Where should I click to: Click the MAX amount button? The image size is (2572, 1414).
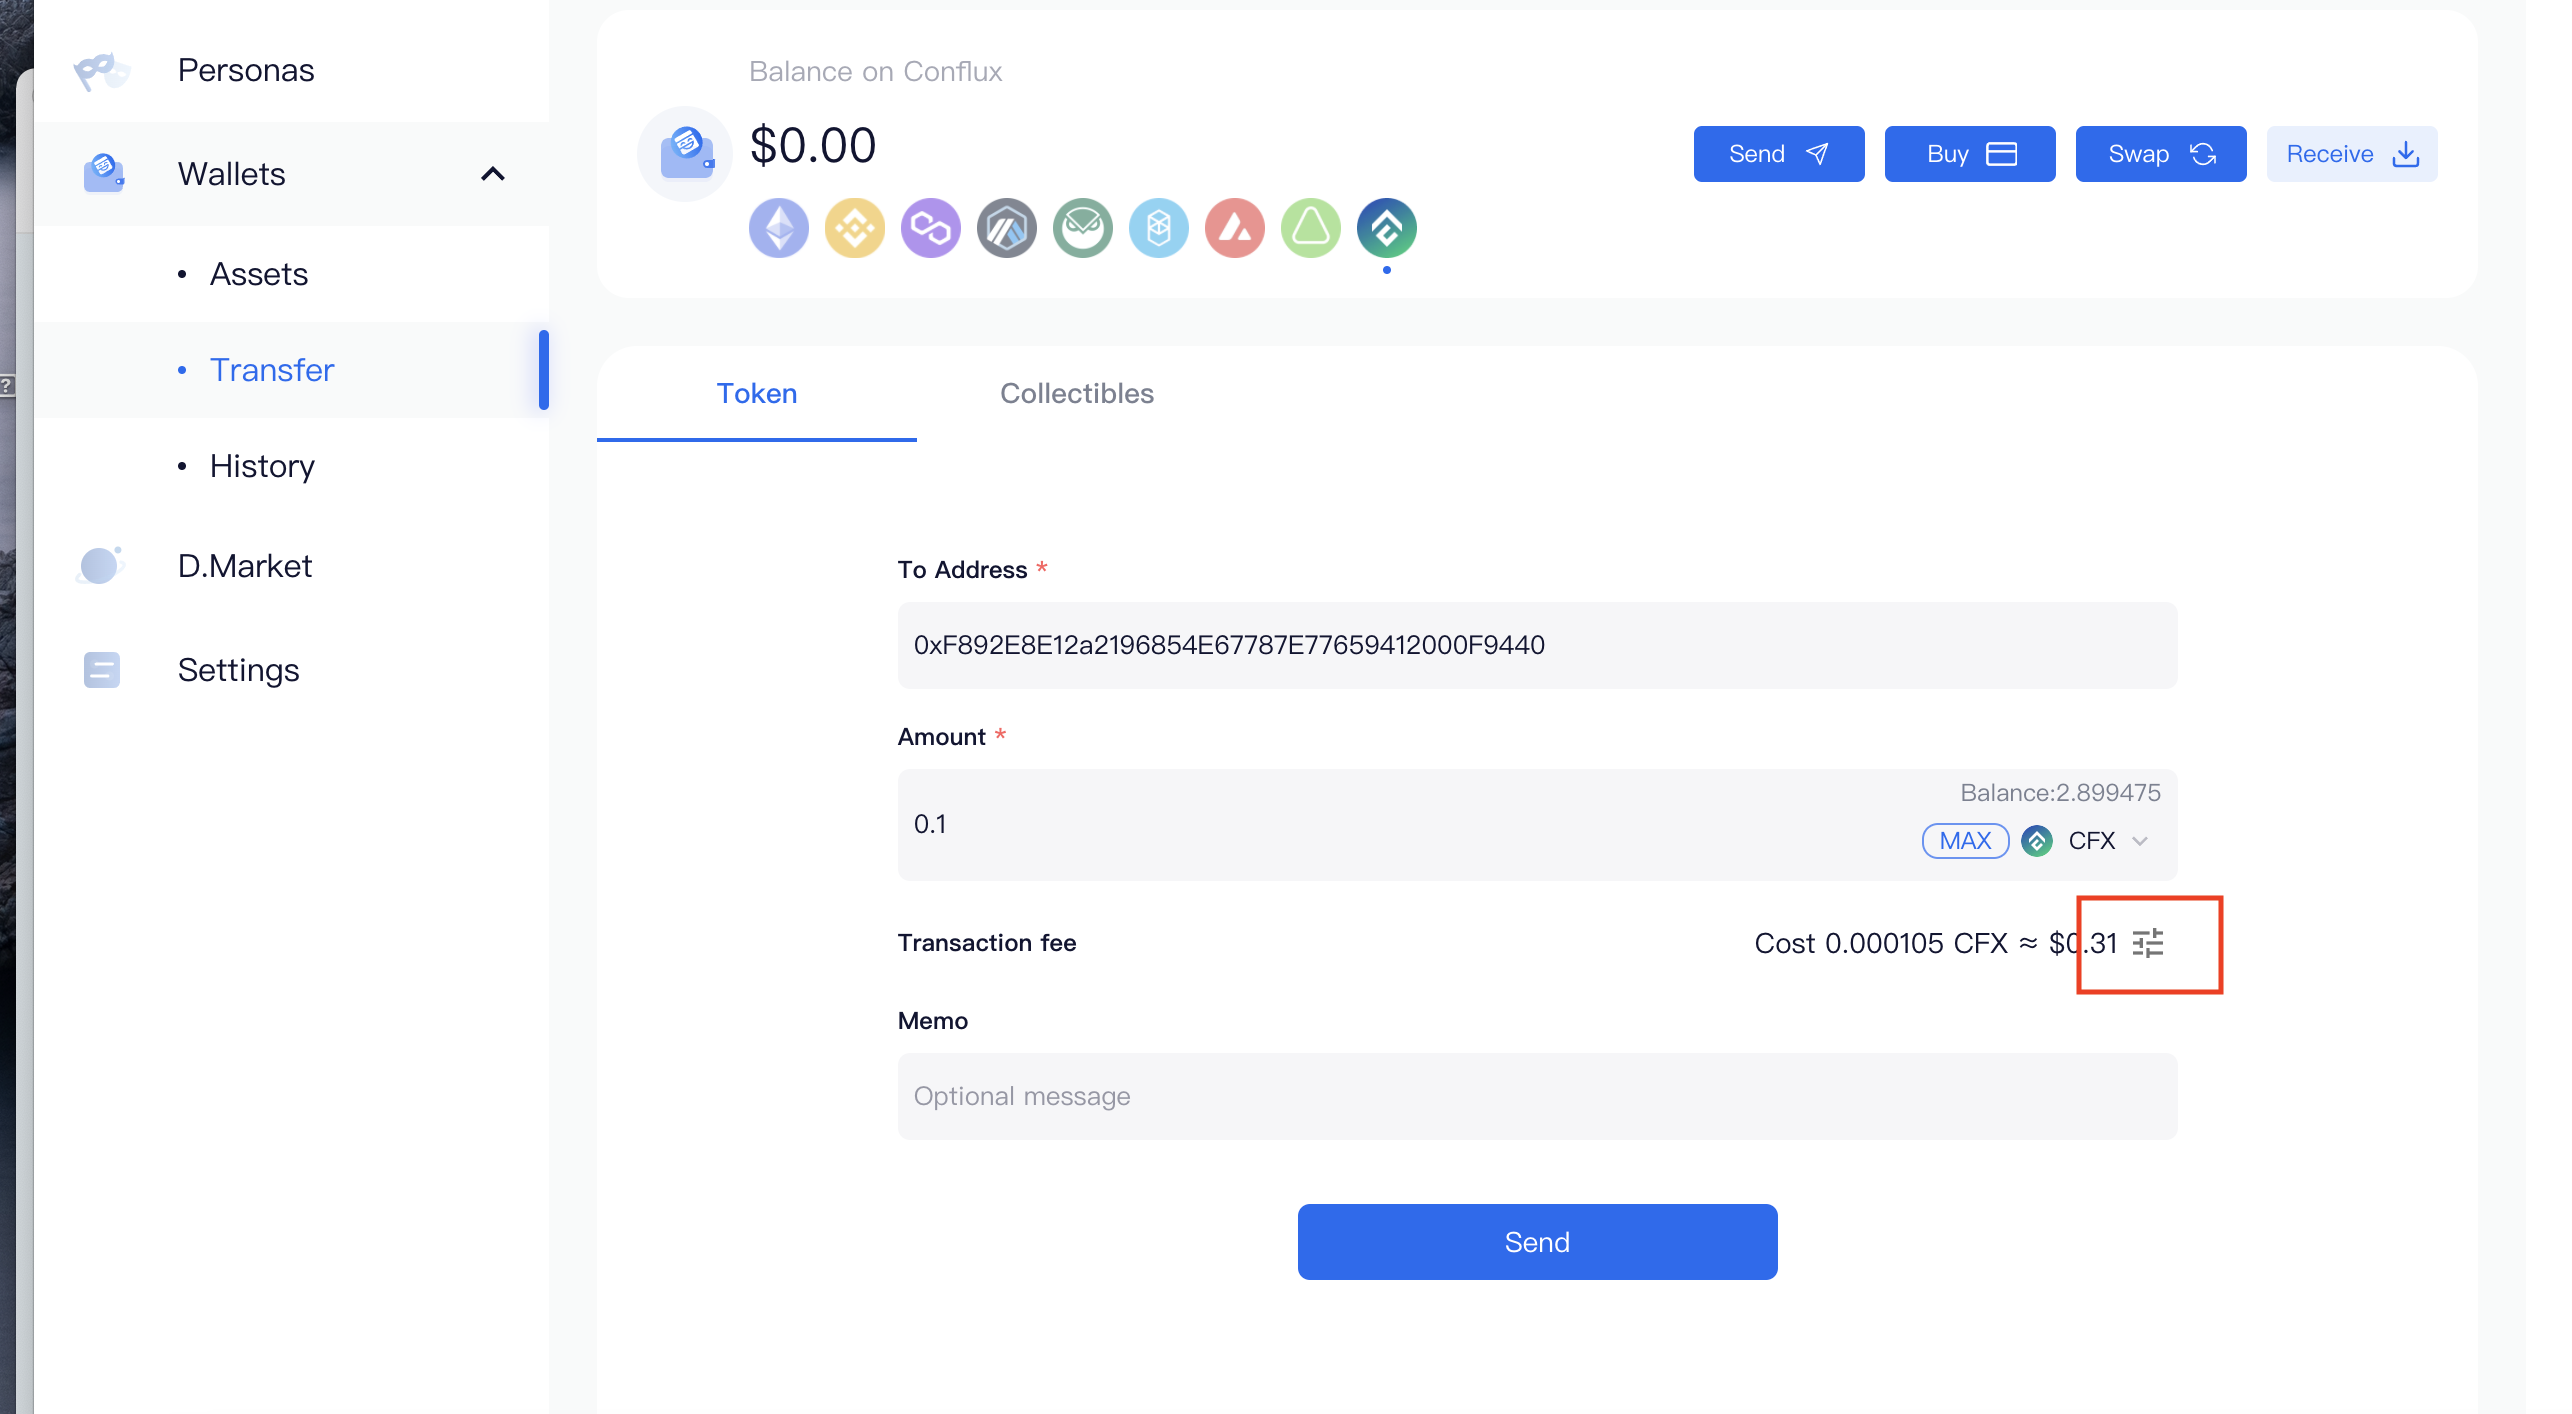[x=1964, y=841]
